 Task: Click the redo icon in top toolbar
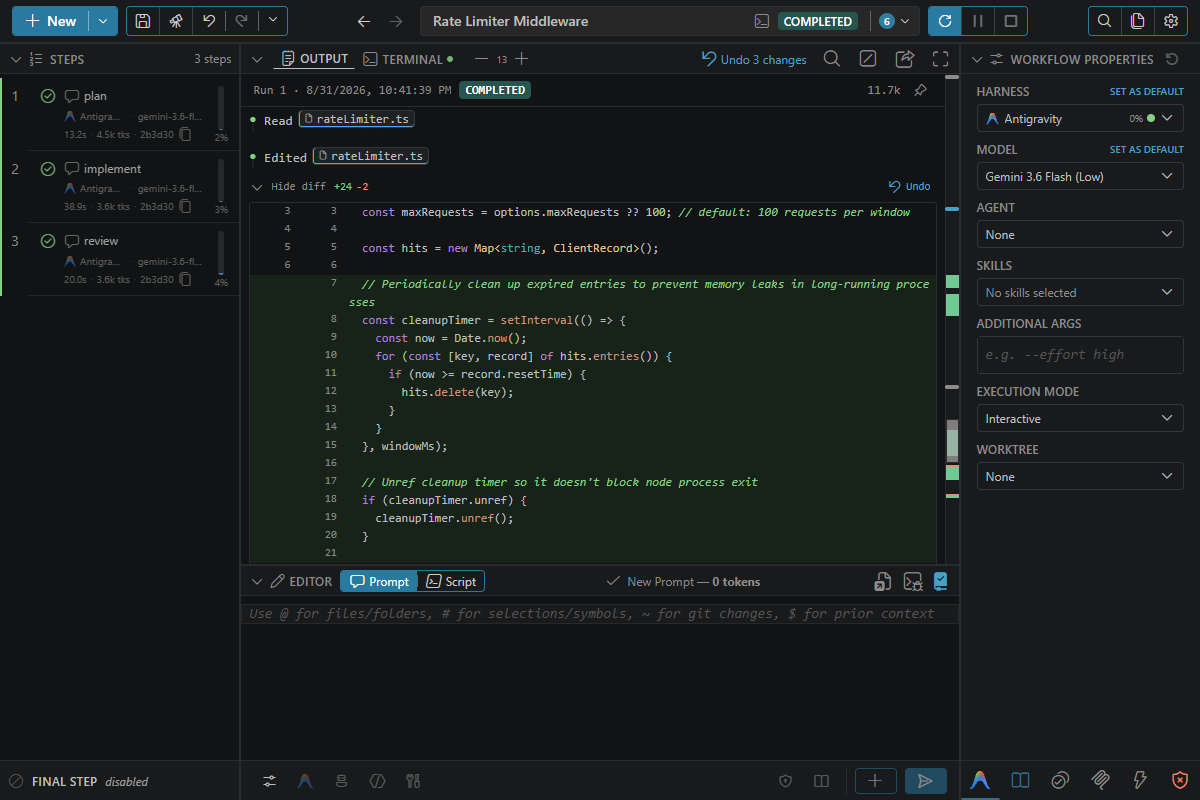240,21
